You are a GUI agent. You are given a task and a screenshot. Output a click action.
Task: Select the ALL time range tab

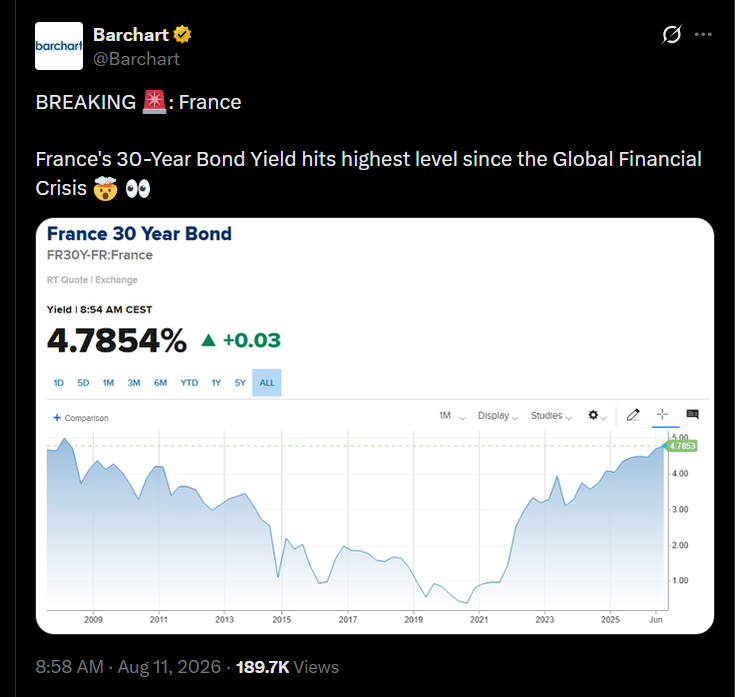pyautogui.click(x=267, y=382)
